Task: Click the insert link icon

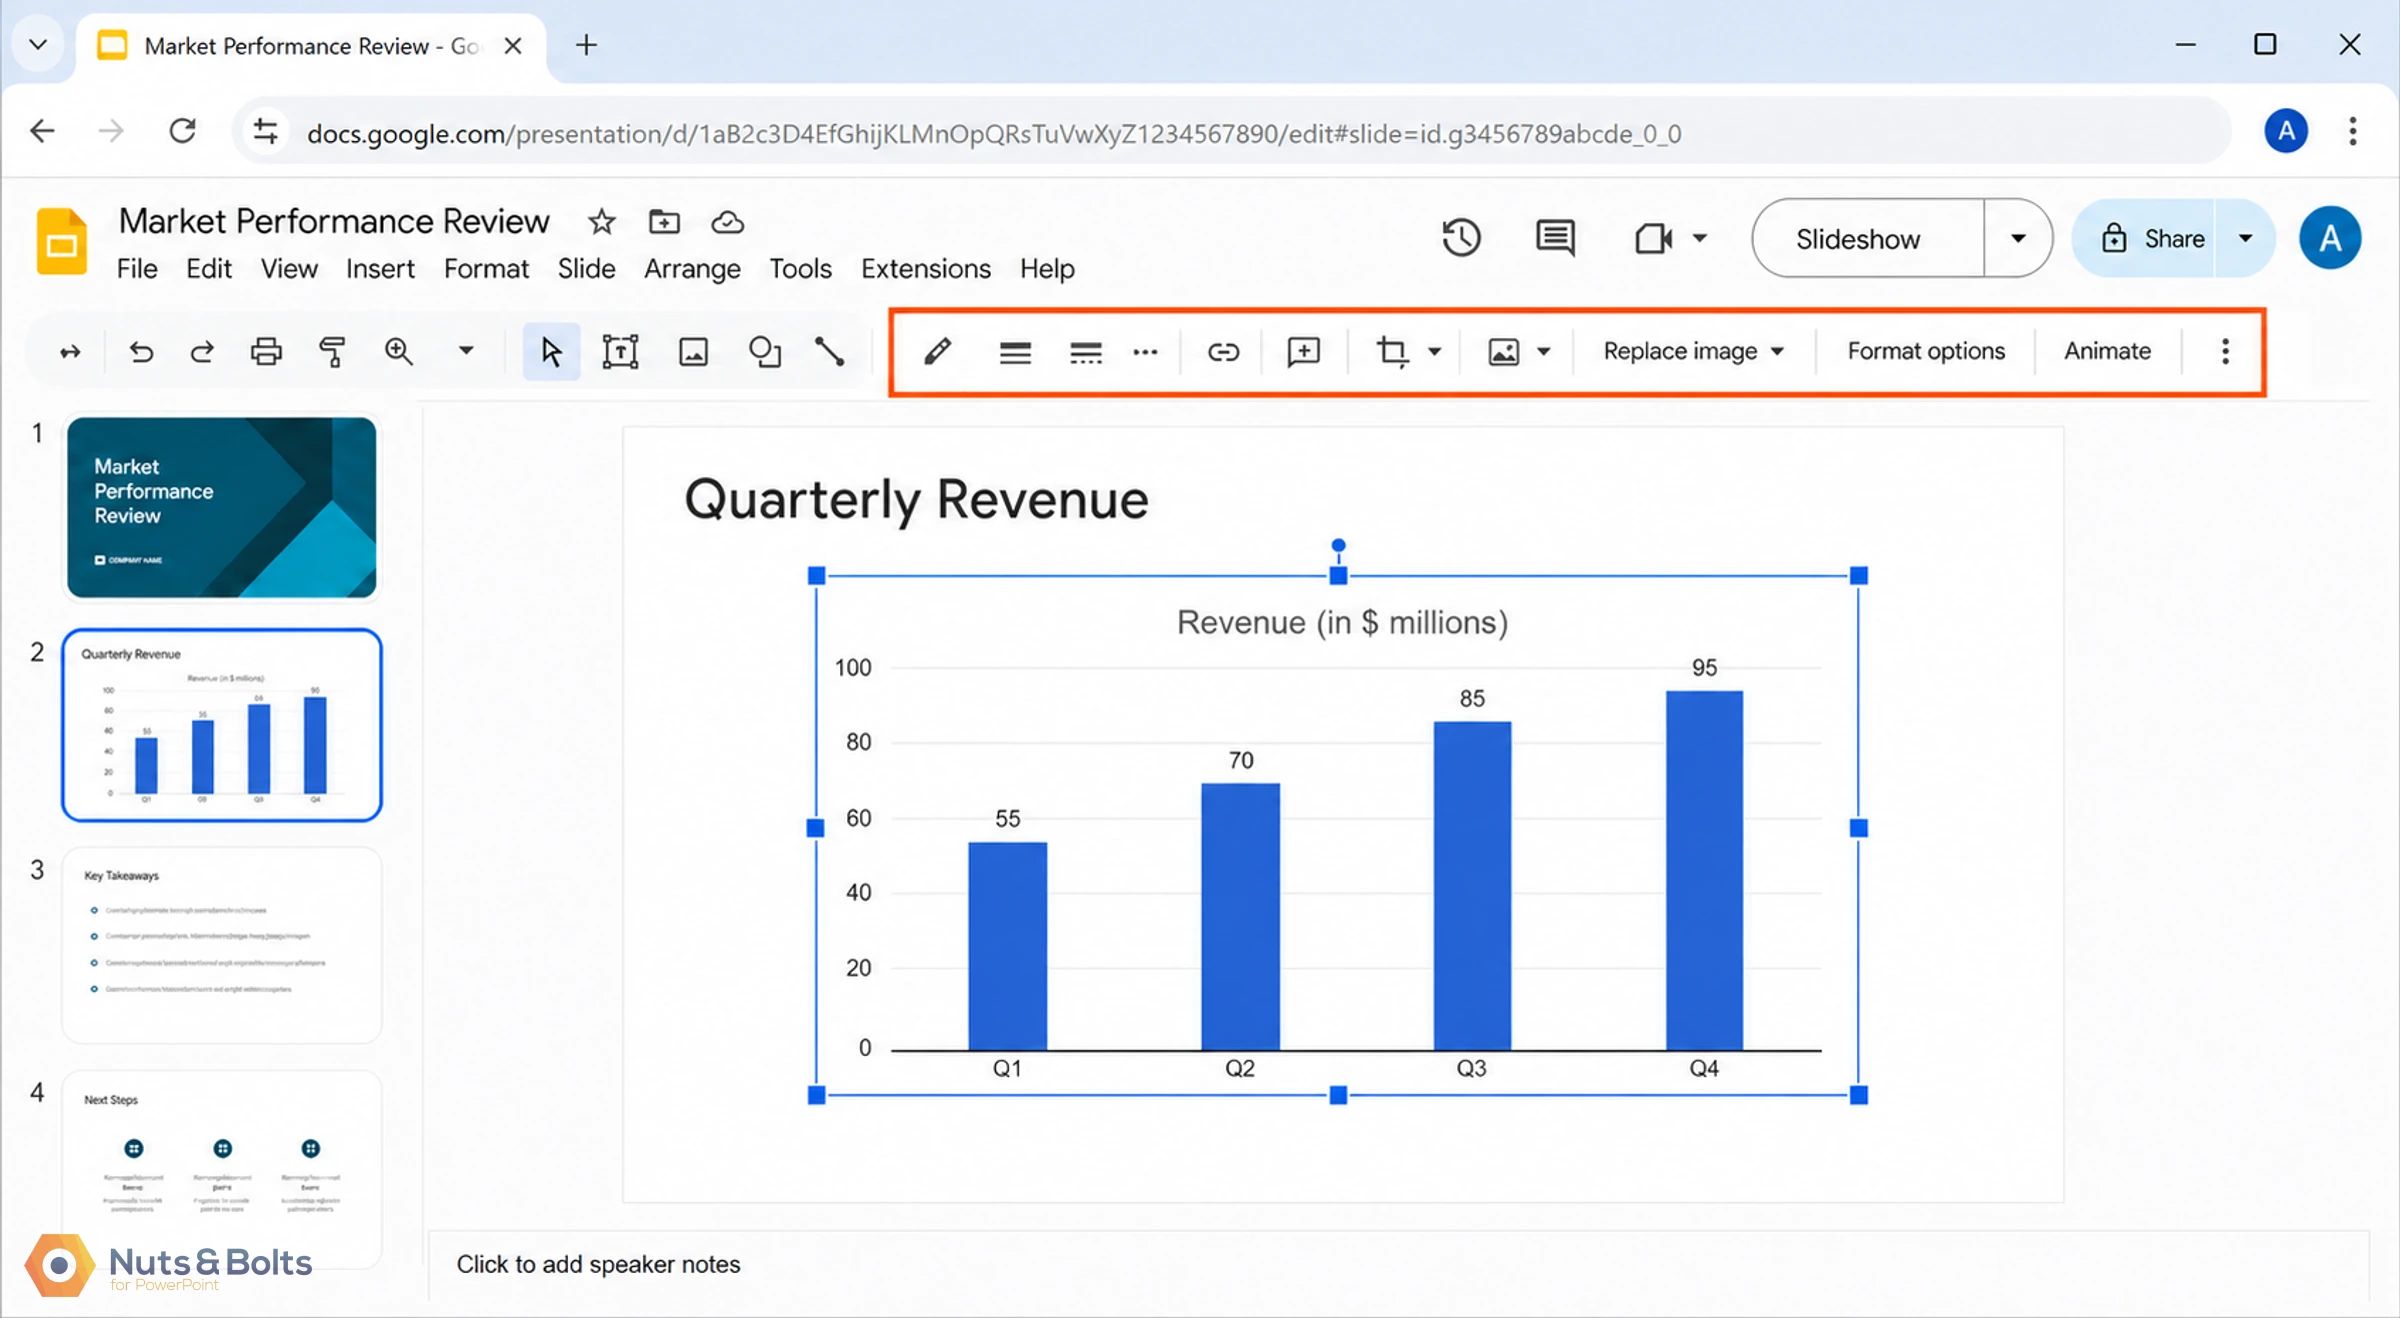Action: coord(1223,352)
